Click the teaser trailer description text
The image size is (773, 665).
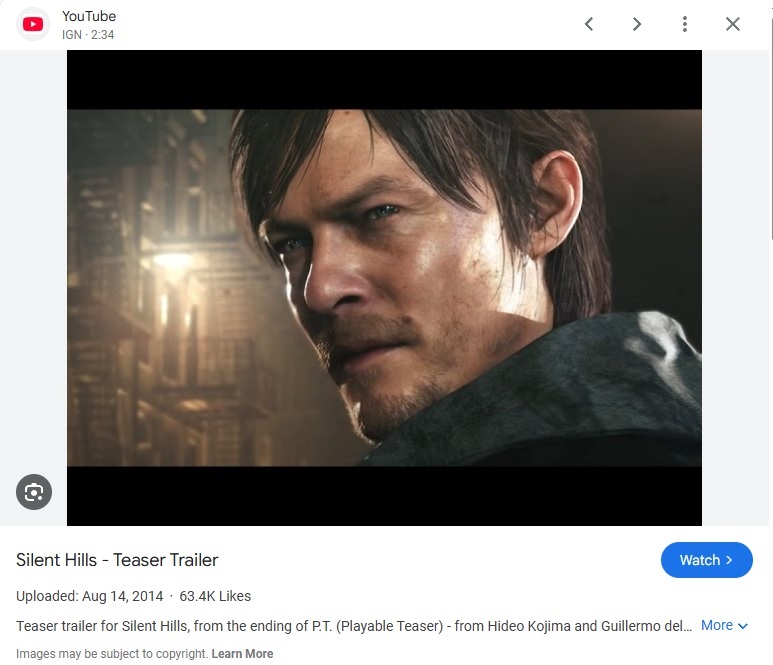click(x=353, y=626)
